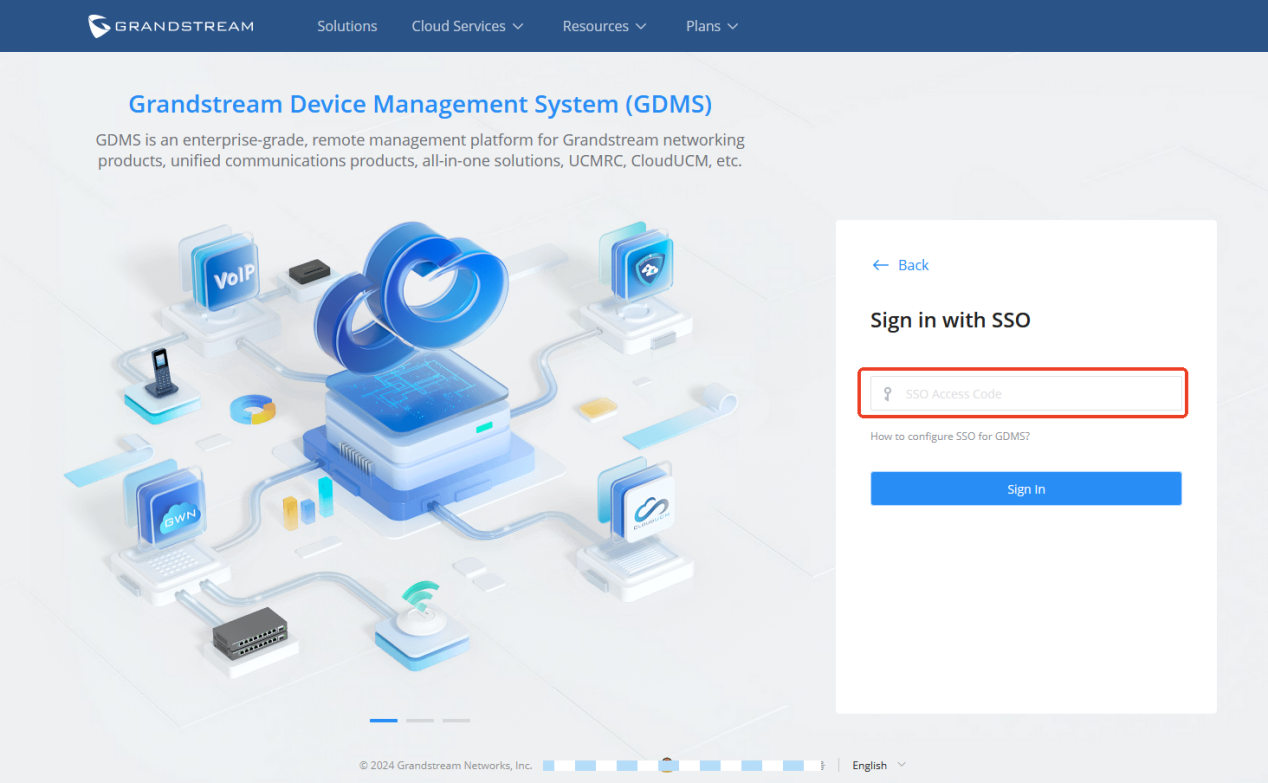Screen dimensions: 1268x783
Task: Click the central blue cloud logo
Action: (410, 297)
